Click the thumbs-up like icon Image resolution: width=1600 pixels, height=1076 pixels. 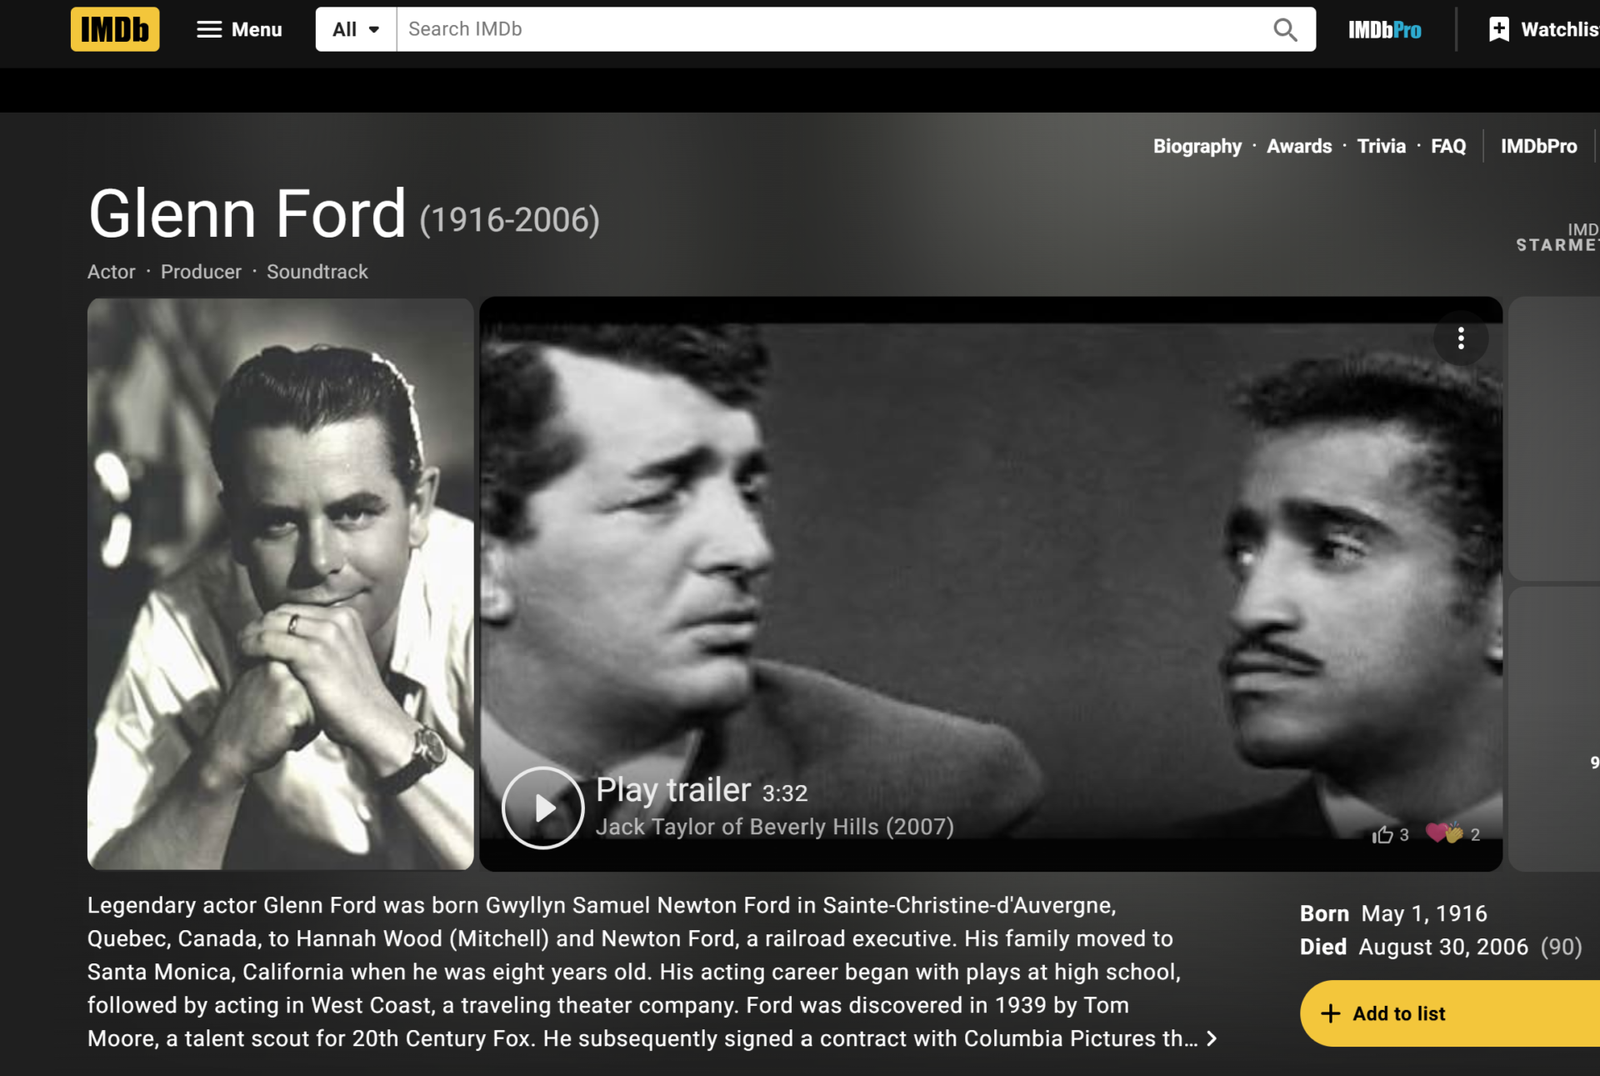click(x=1383, y=834)
